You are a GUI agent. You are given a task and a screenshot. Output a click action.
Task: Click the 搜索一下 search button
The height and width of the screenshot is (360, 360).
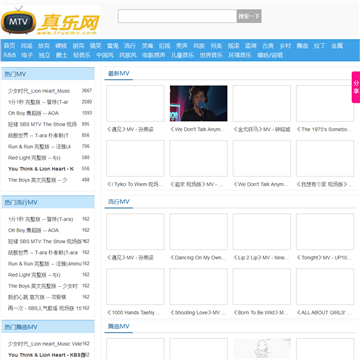click(x=249, y=16)
